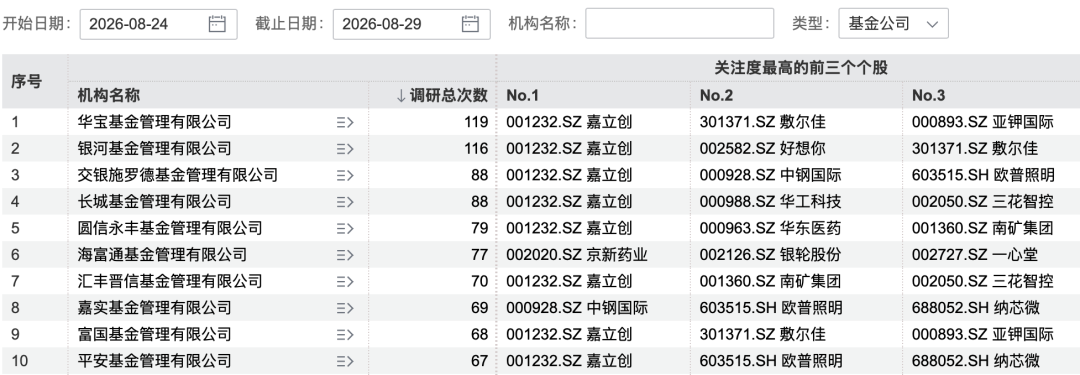The height and width of the screenshot is (375, 1080).
Task: Click 000893.SZ 亚钾国际 in 富国基金 row
Action: pos(983,335)
